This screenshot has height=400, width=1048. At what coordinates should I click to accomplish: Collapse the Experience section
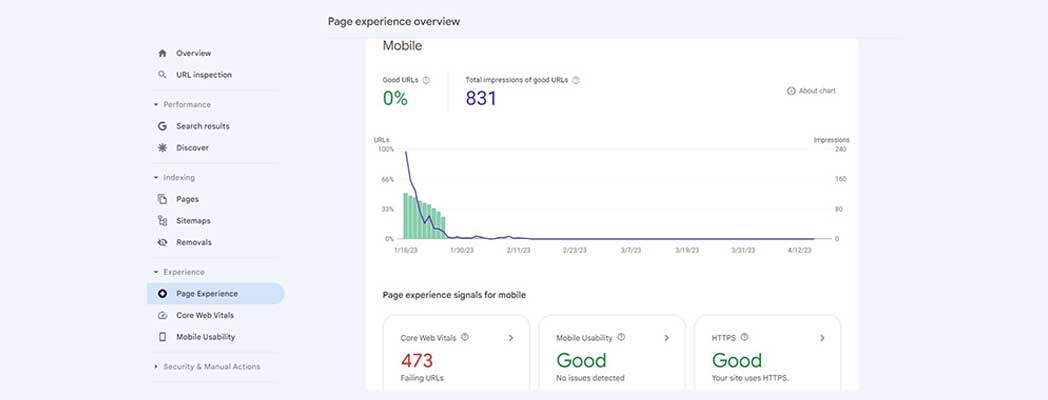pos(156,272)
